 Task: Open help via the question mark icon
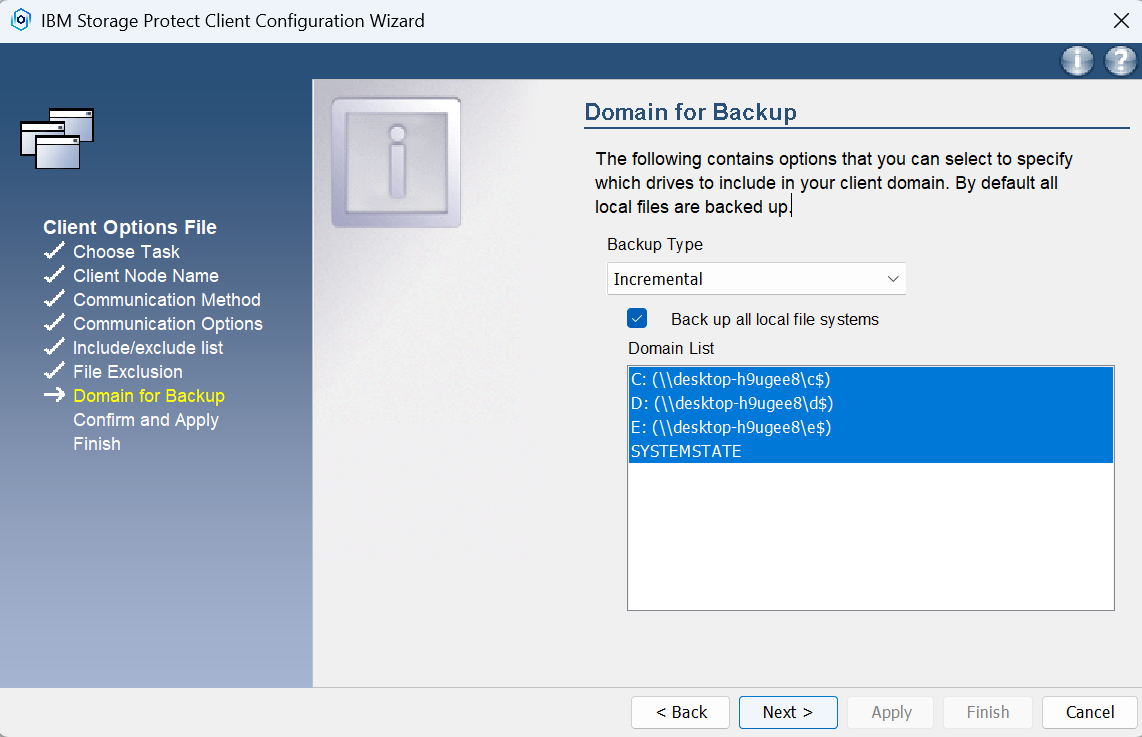1120,62
